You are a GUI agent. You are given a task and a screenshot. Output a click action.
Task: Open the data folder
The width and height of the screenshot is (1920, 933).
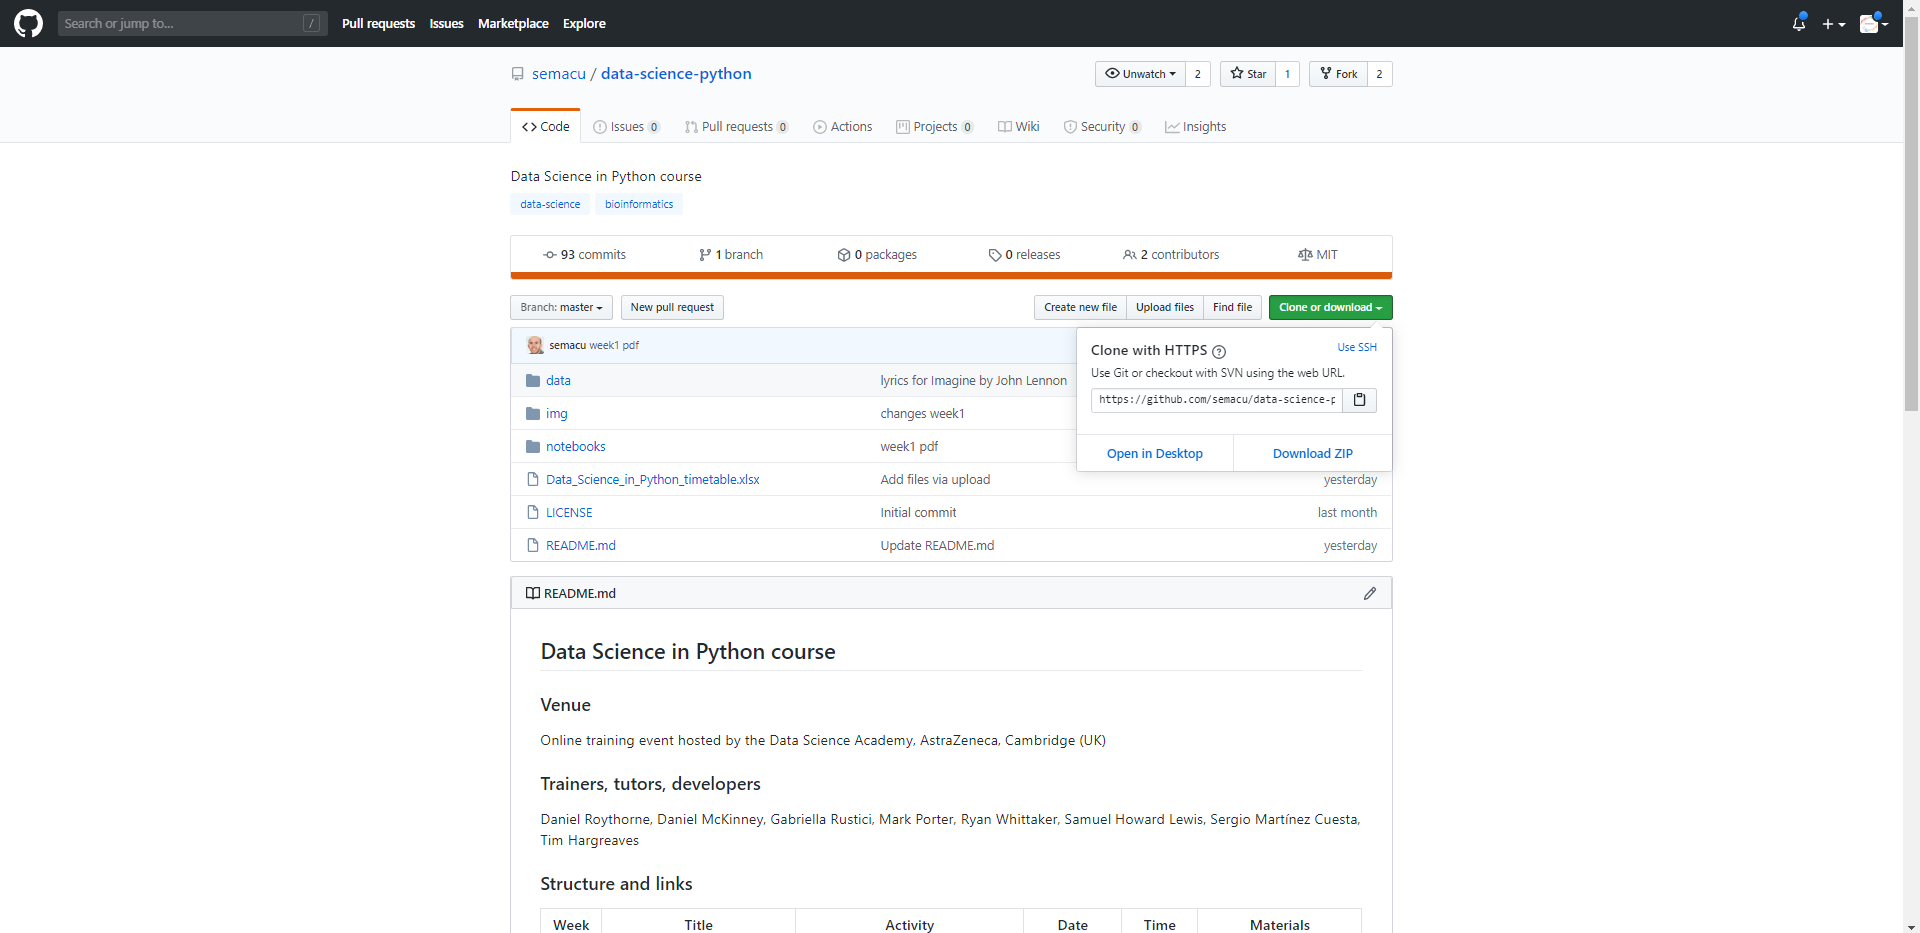click(558, 381)
